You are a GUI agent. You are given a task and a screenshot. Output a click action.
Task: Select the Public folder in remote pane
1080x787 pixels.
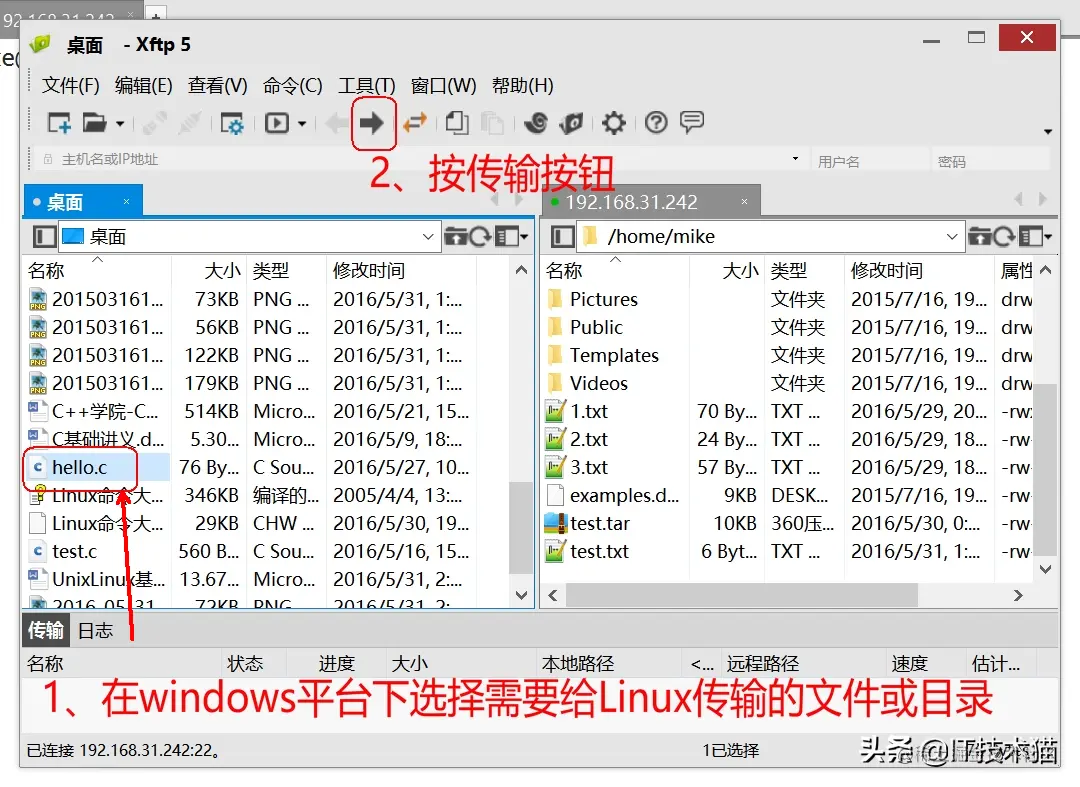pyautogui.click(x=596, y=328)
